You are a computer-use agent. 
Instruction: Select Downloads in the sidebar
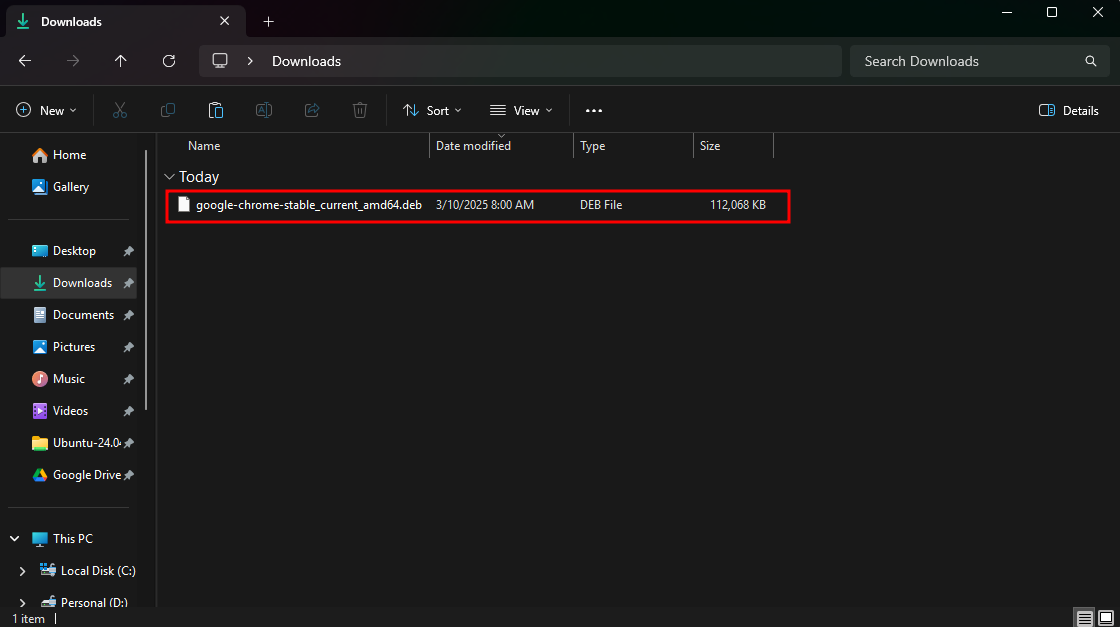[x=69, y=283]
